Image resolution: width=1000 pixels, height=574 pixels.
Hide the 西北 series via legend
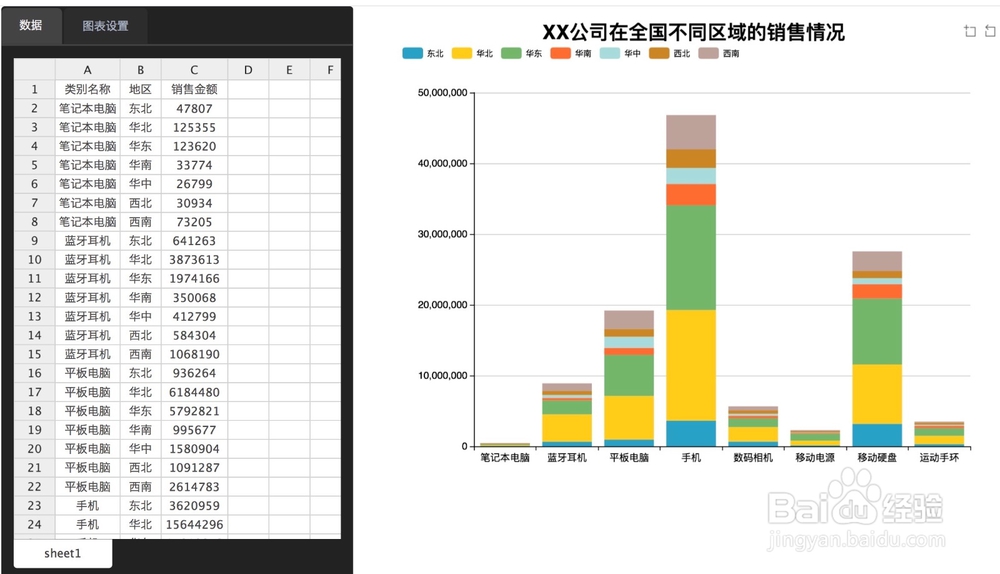tap(670, 54)
